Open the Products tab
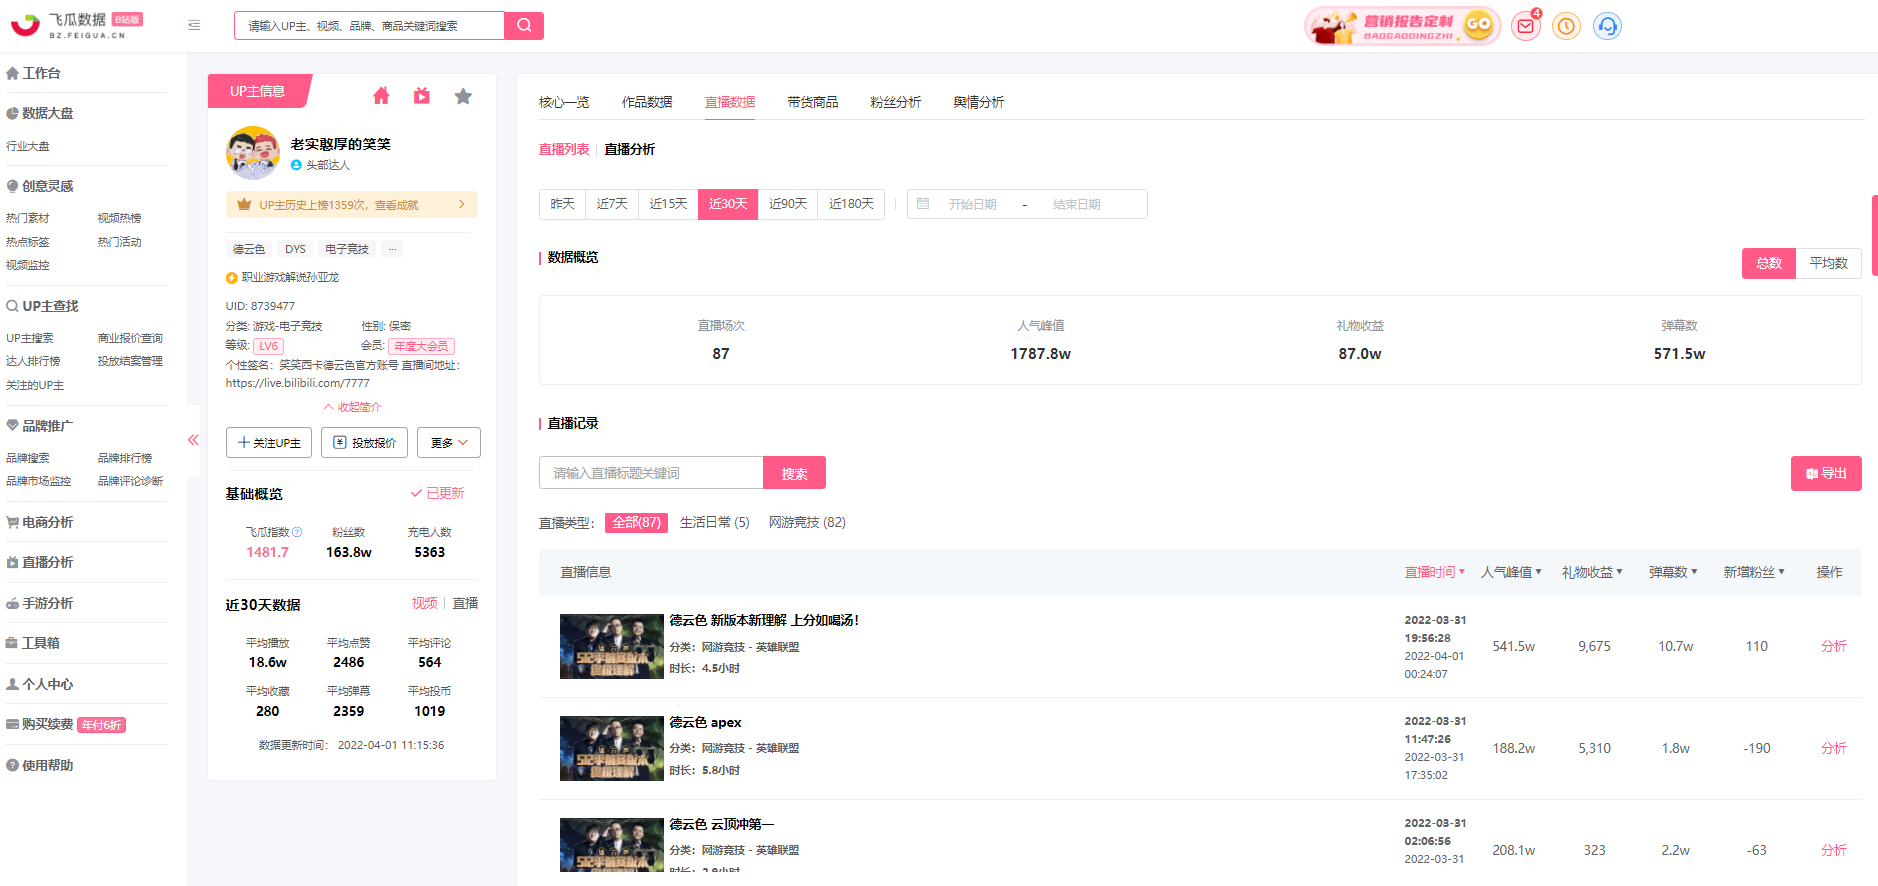Screen dimensions: 1878x886 813,102
